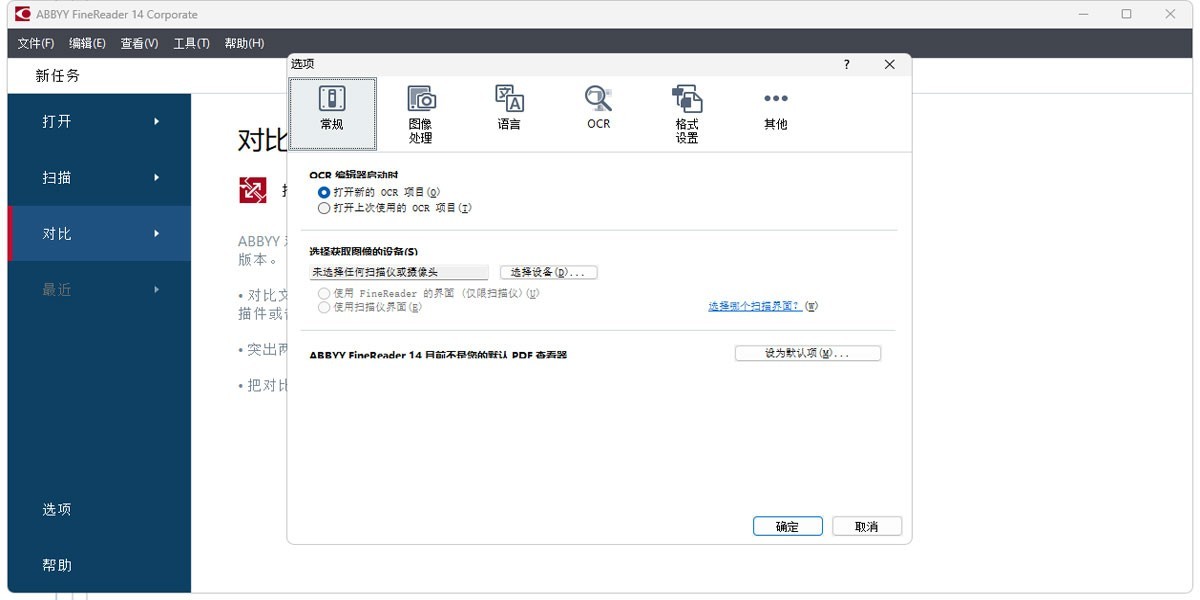Open the 工具(T) menu

pos(191,43)
